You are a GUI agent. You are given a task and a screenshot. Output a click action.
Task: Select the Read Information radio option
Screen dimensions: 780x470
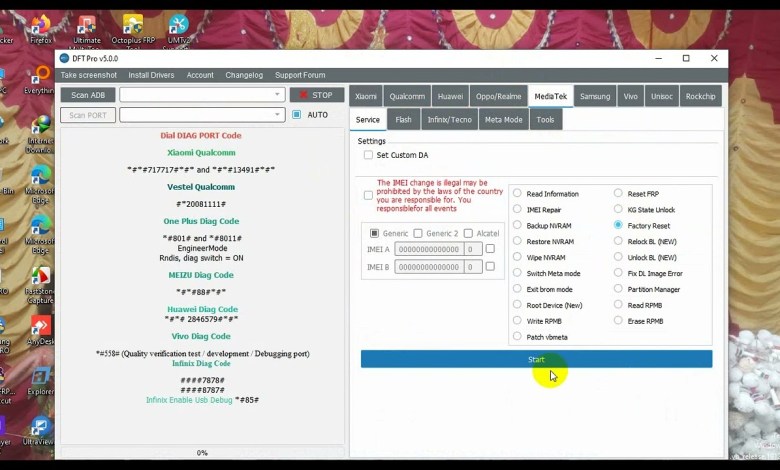pos(517,194)
